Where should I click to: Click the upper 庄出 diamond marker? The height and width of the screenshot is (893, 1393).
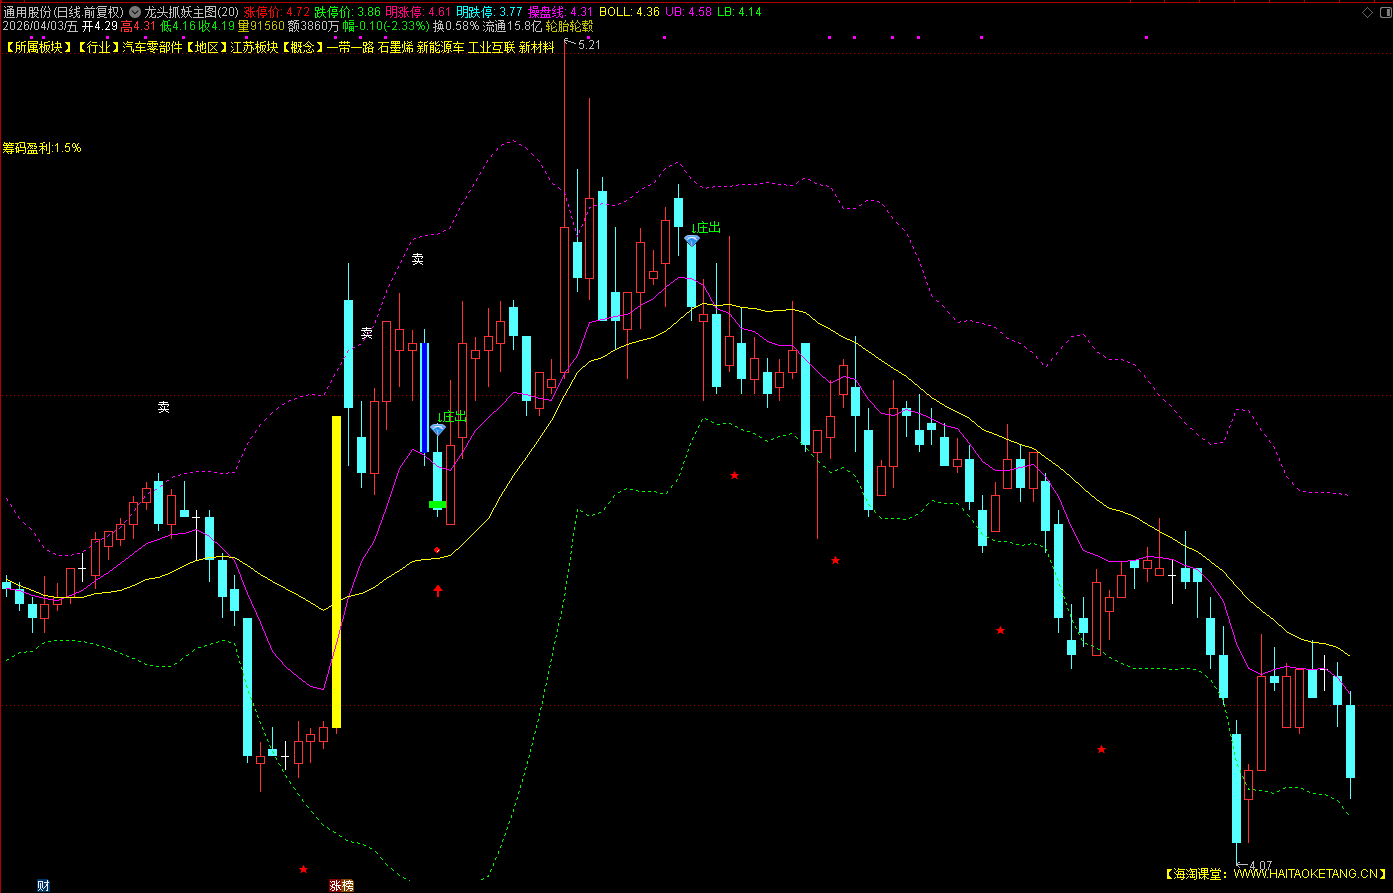coord(692,240)
